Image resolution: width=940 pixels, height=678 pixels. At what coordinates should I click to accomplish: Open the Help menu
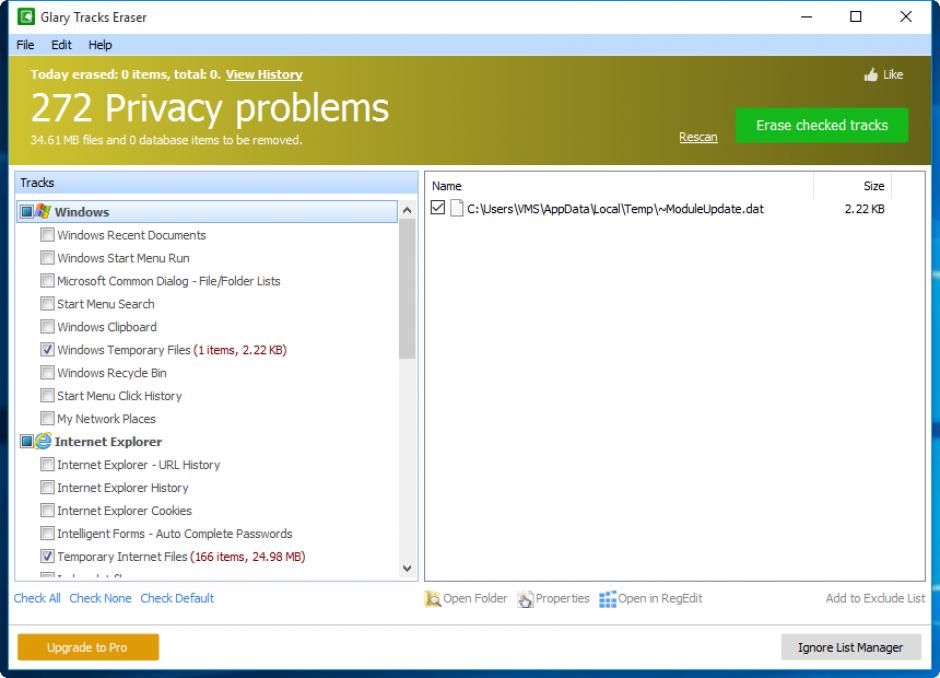[x=100, y=45]
